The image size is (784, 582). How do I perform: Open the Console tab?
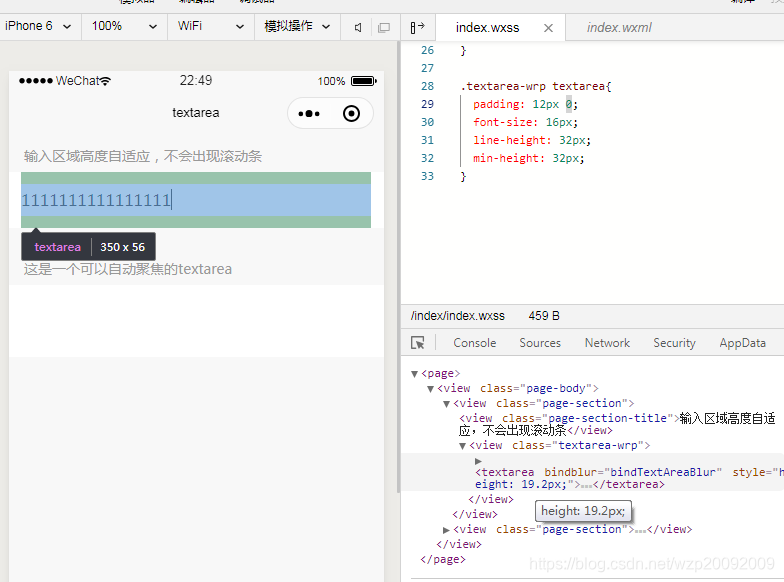click(474, 342)
